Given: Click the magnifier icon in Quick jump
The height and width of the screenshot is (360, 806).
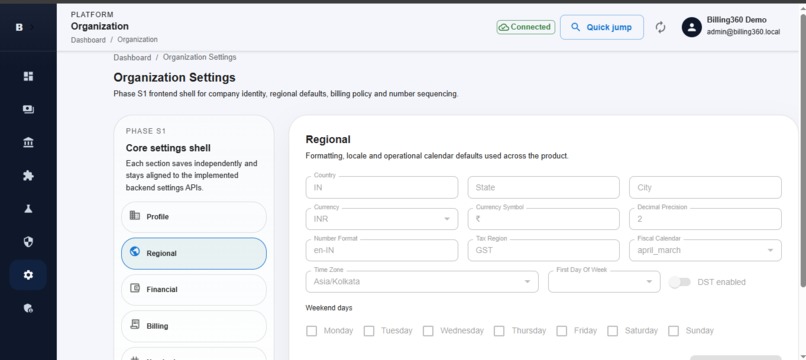Looking at the screenshot, I should click(576, 27).
